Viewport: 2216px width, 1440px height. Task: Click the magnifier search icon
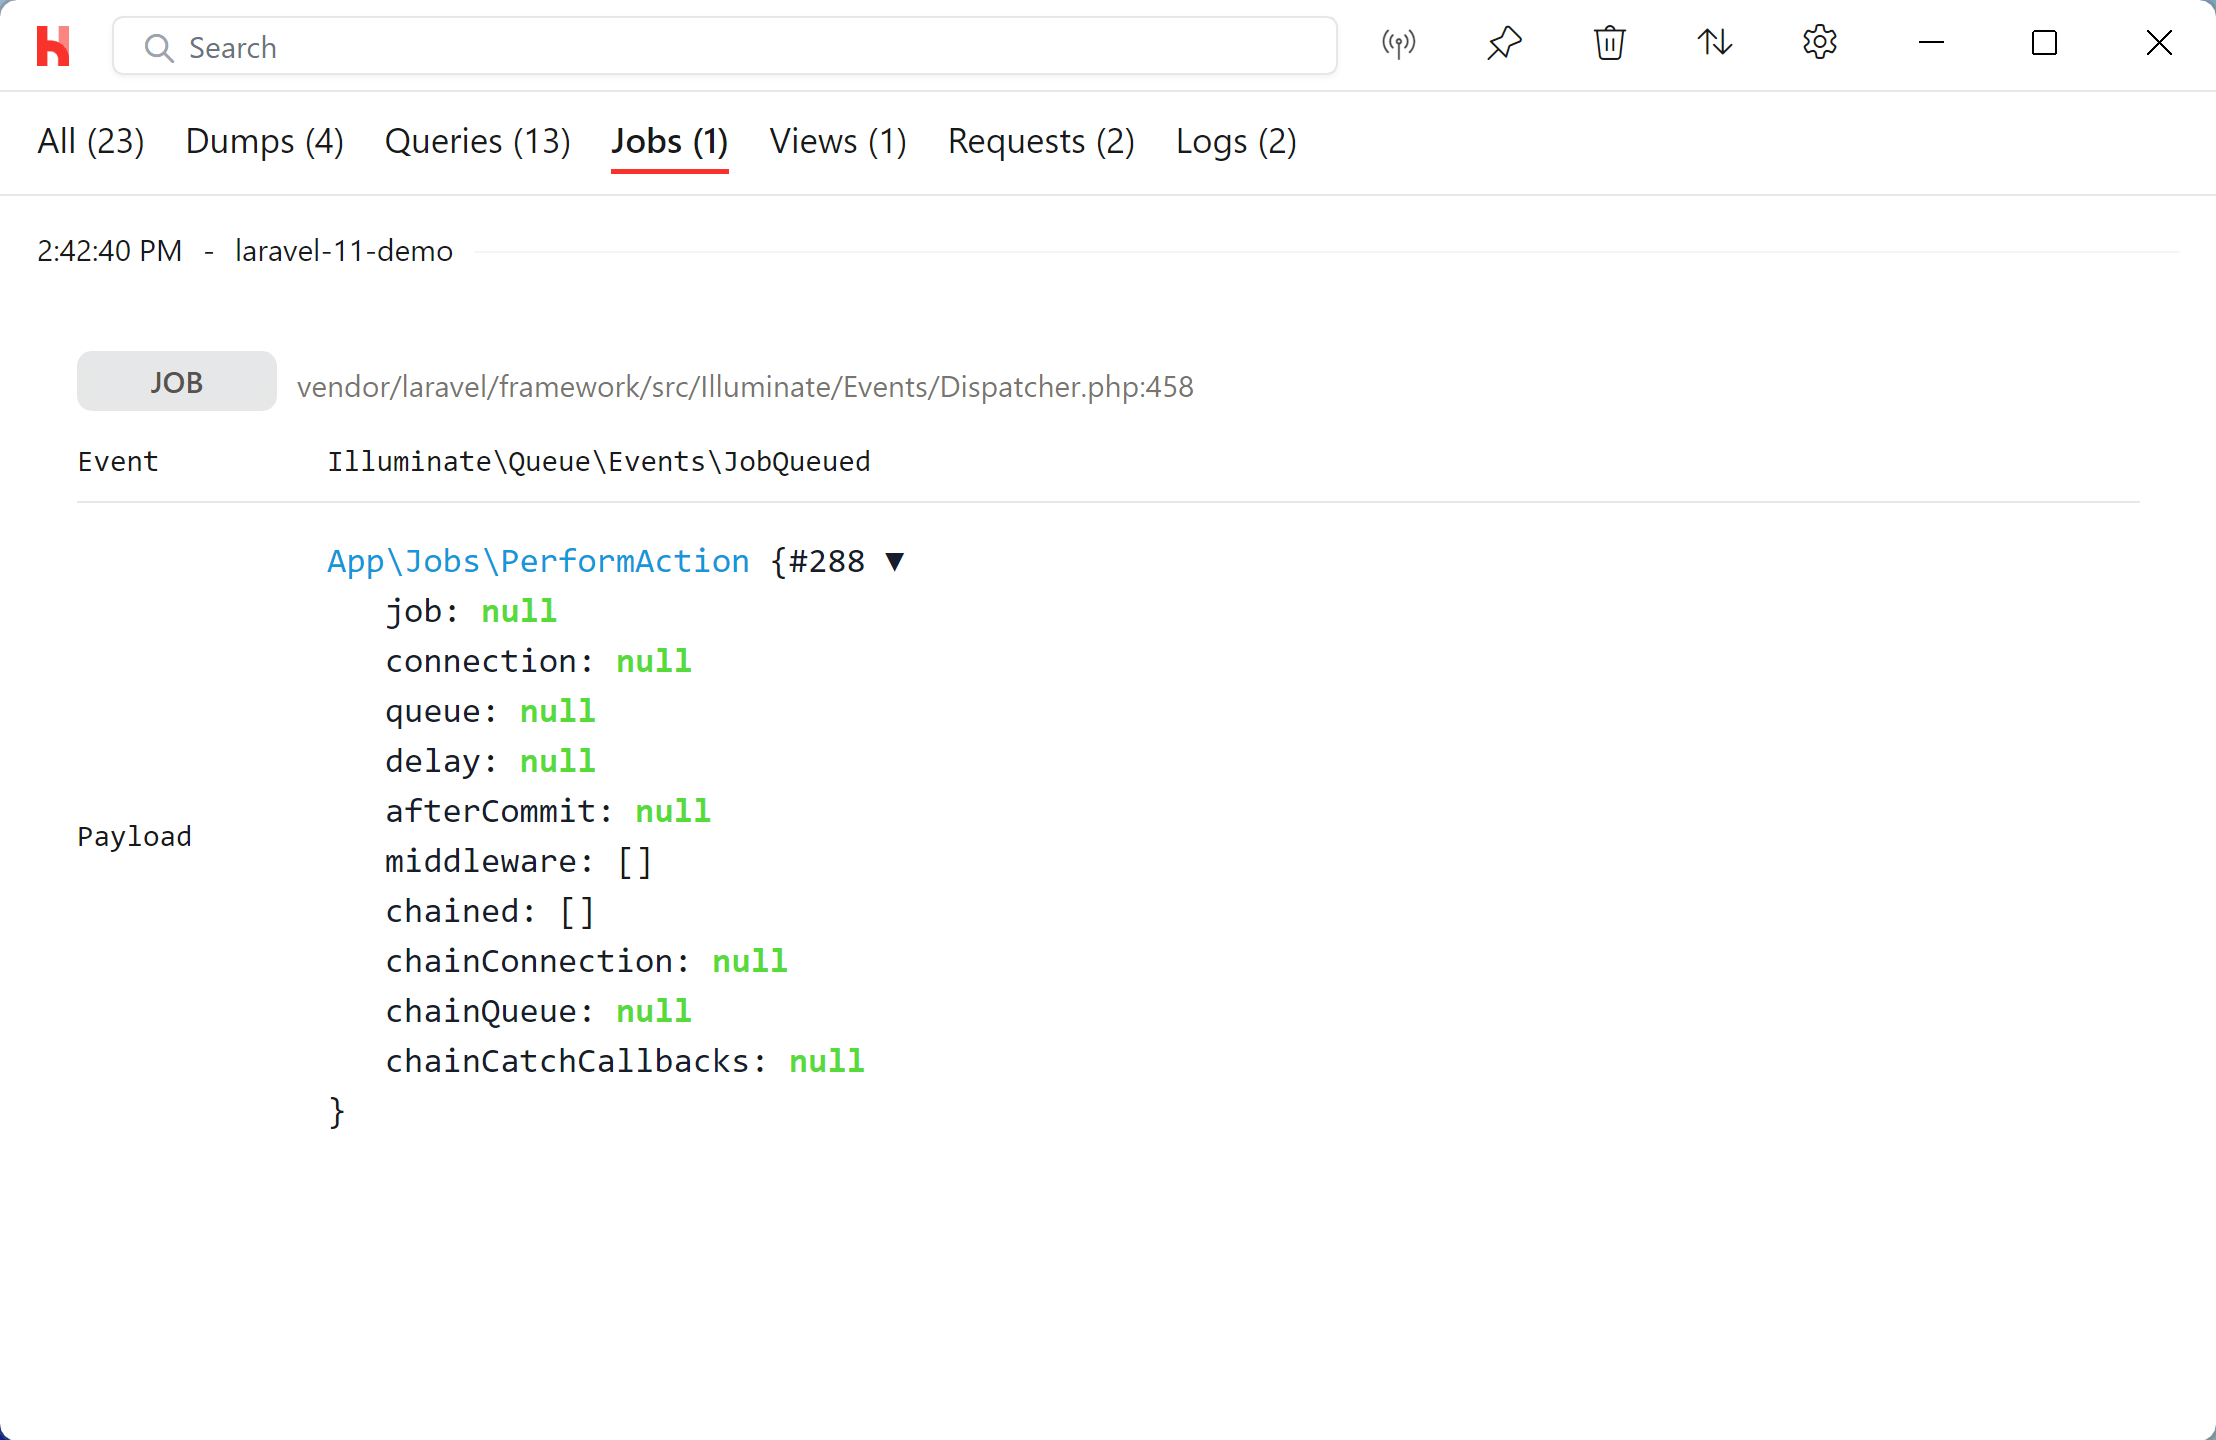[x=159, y=47]
